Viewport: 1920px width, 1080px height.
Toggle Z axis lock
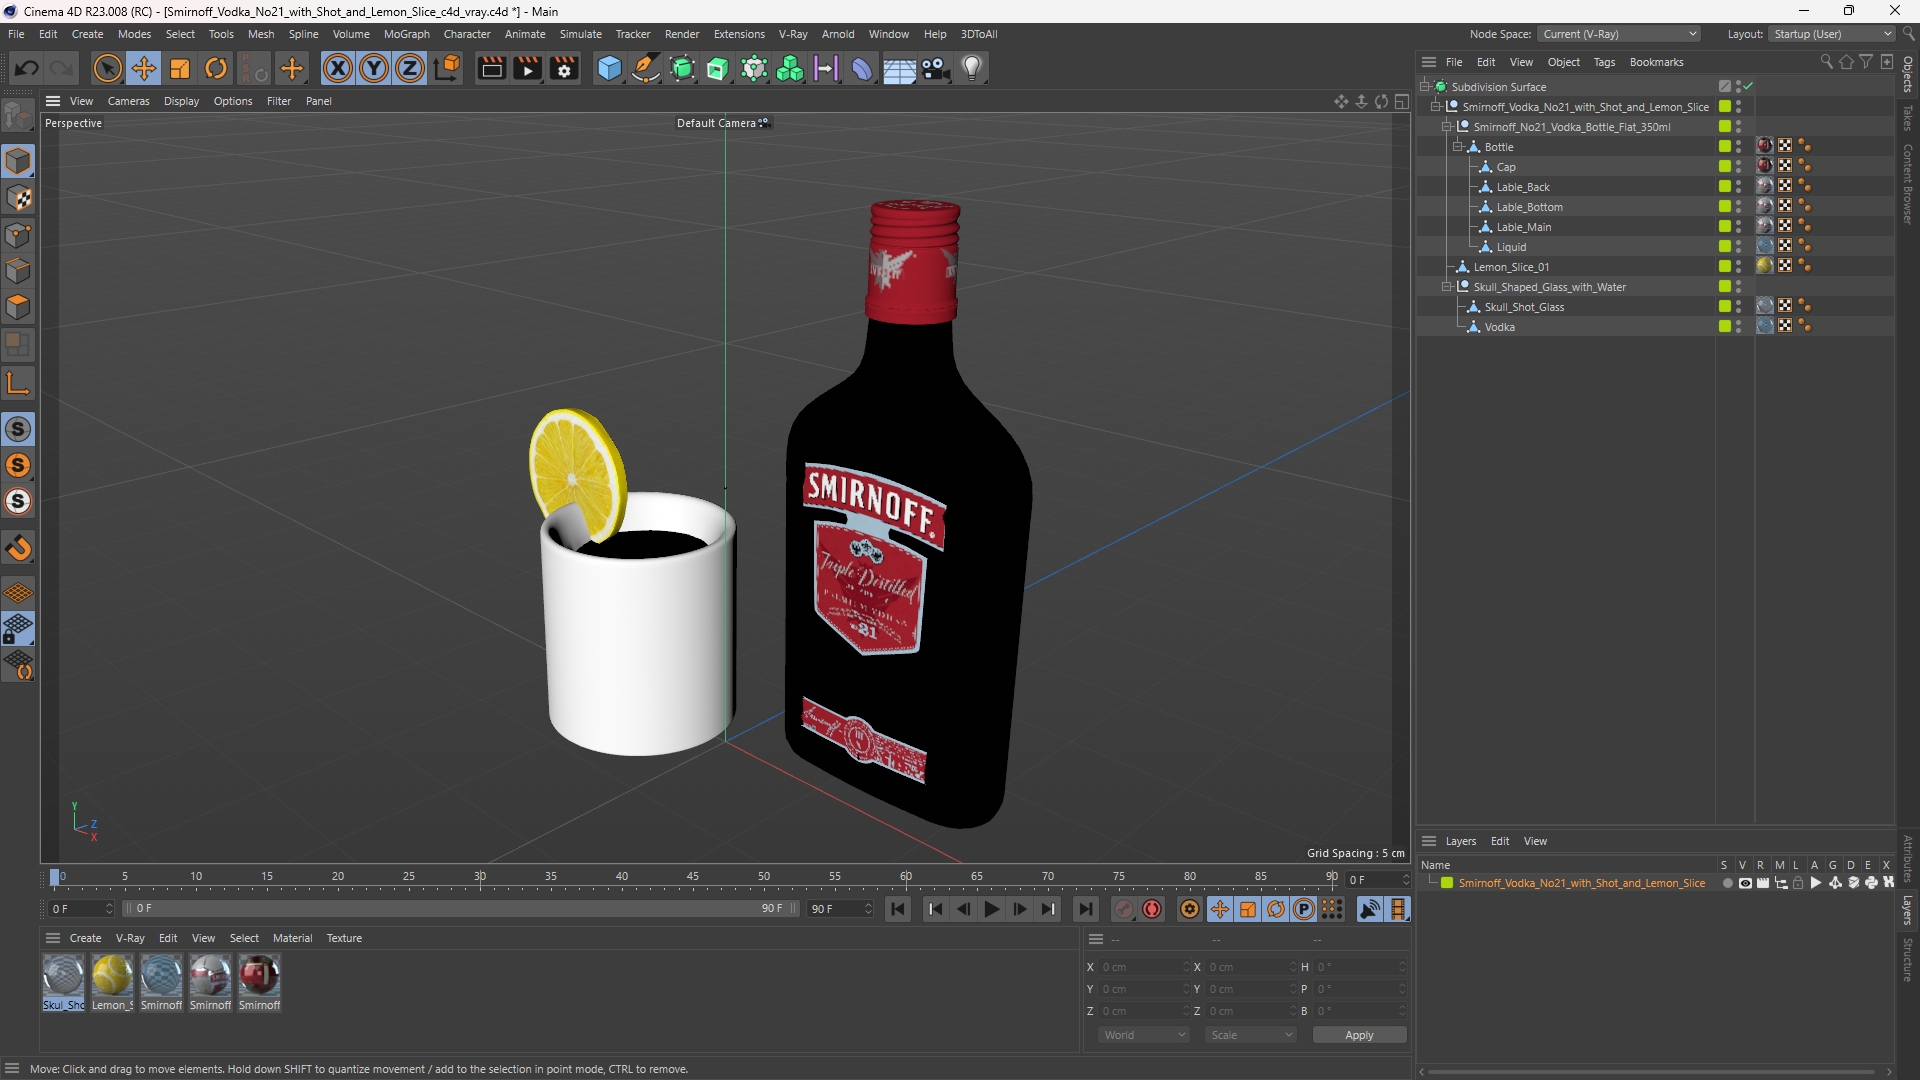coord(410,68)
